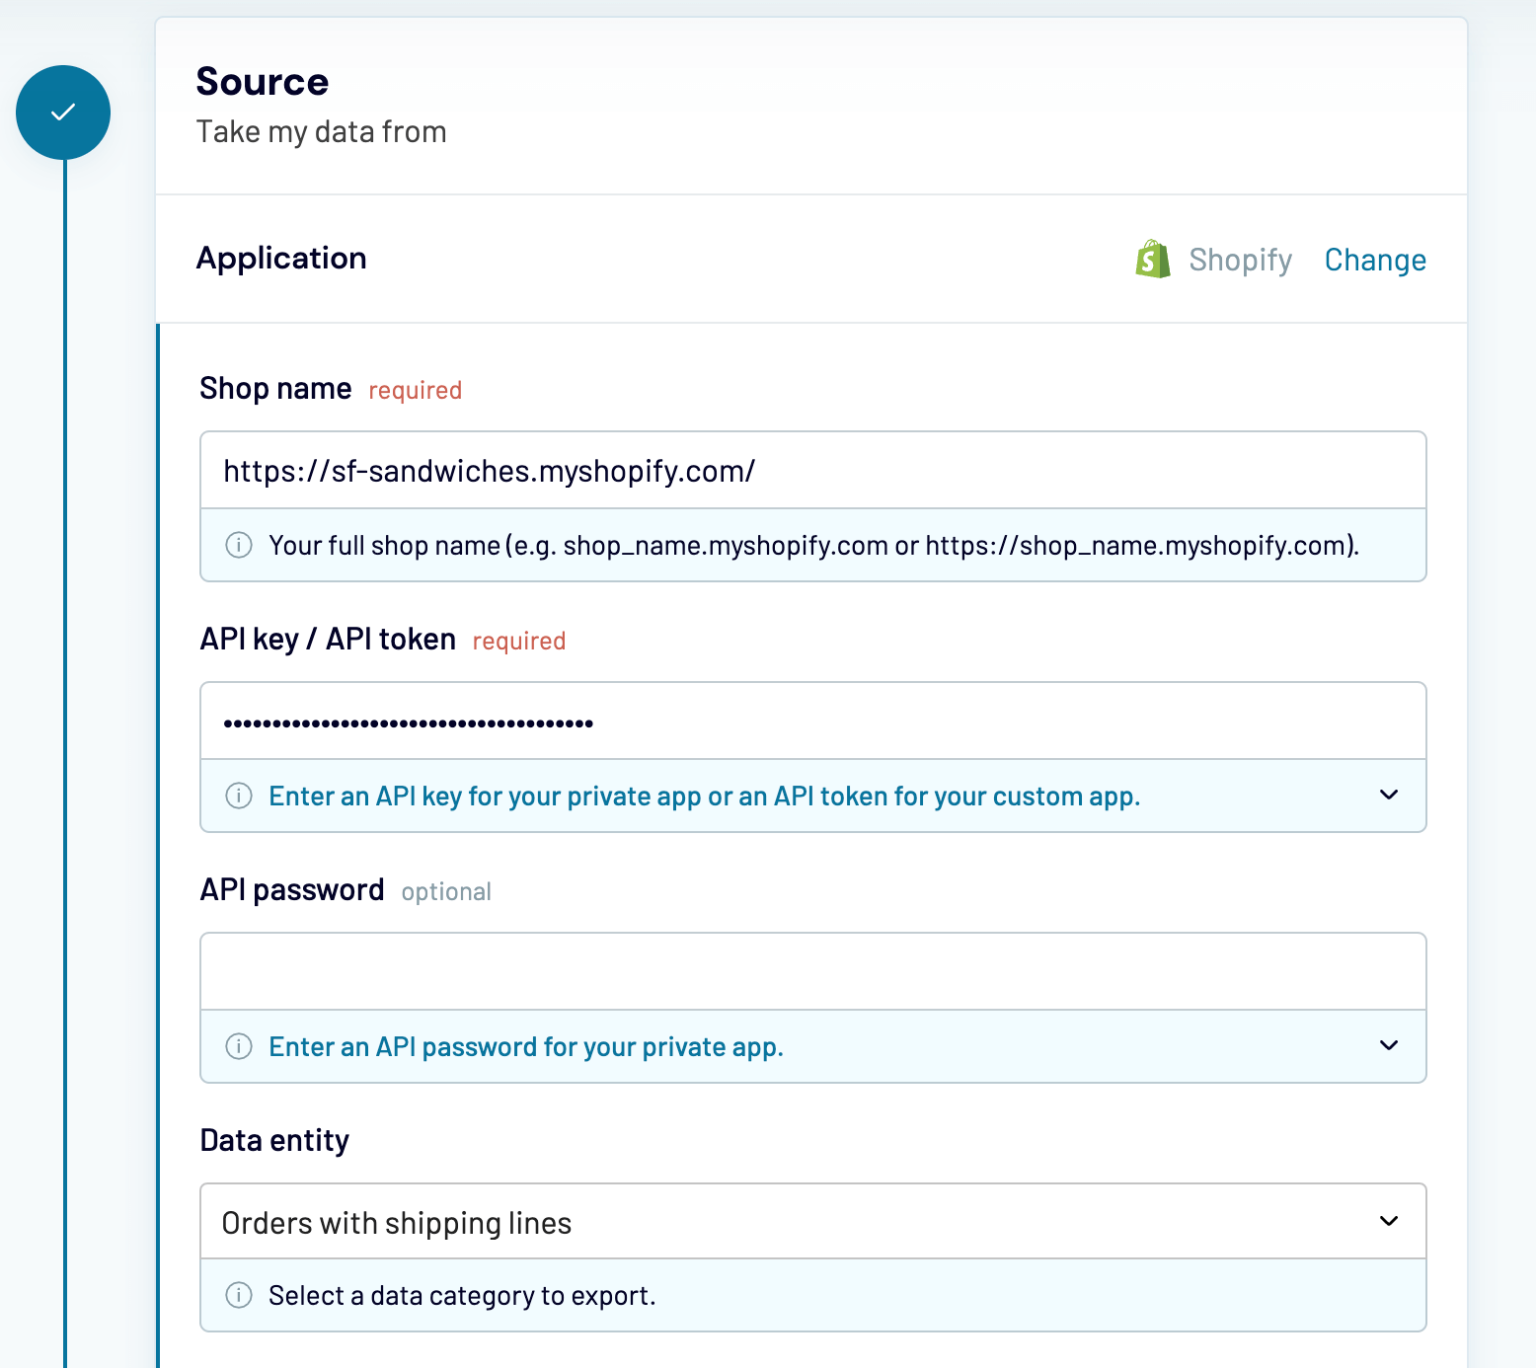Click the Change link to switch applications
Screen dimensions: 1536x1368
point(1375,259)
